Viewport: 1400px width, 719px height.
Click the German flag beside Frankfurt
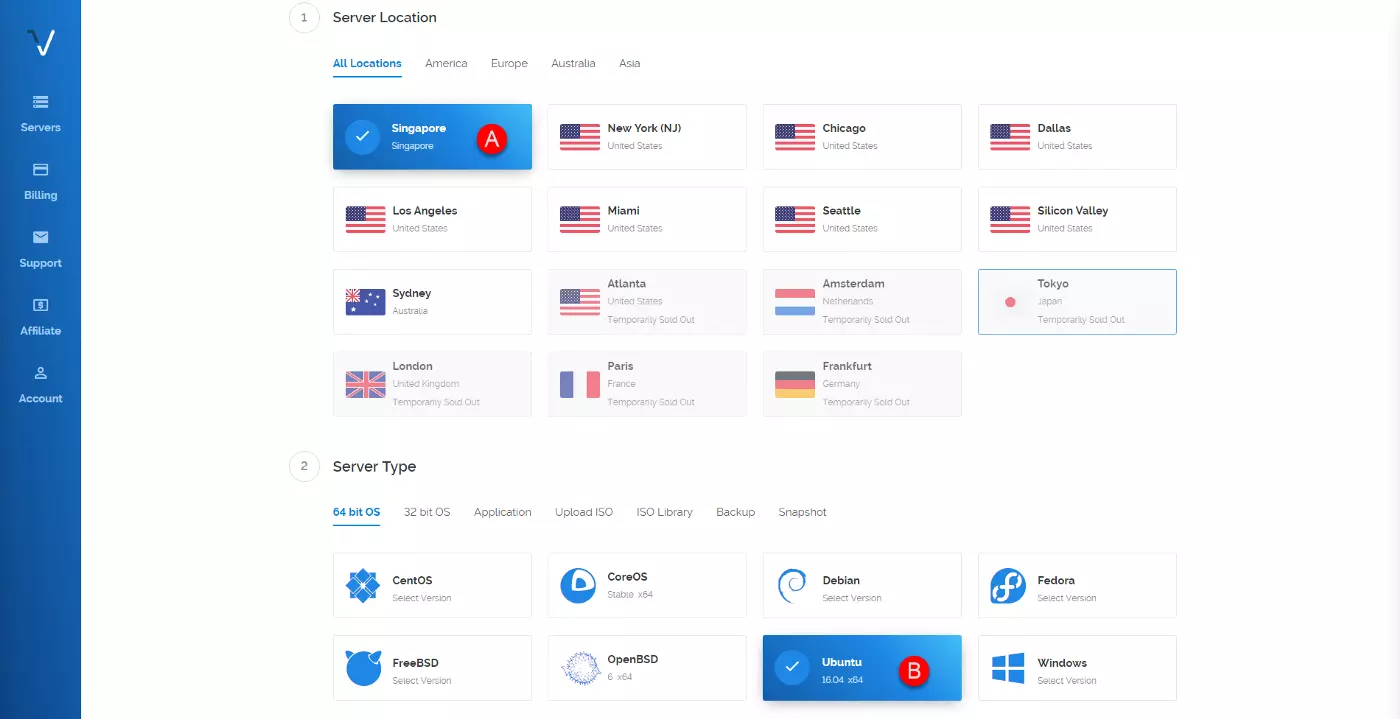click(795, 384)
